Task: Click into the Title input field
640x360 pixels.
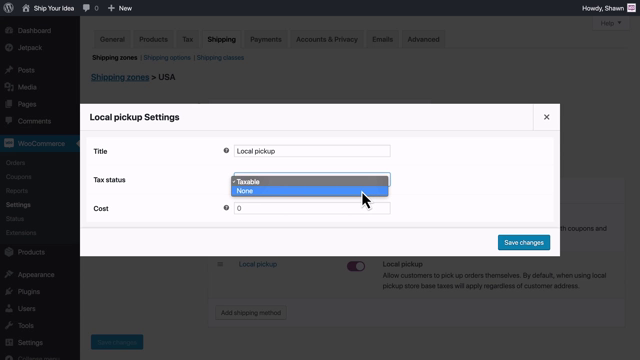Action: click(x=312, y=151)
